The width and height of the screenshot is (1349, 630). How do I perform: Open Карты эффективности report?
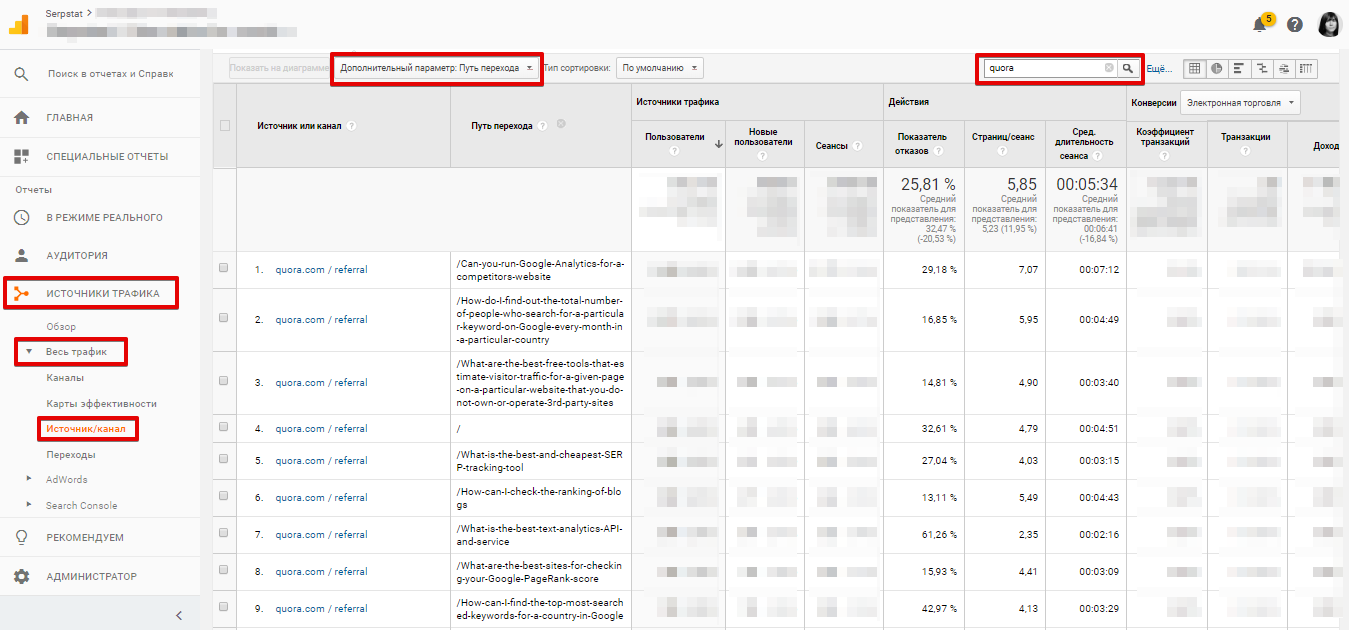pyautogui.click(x=101, y=403)
